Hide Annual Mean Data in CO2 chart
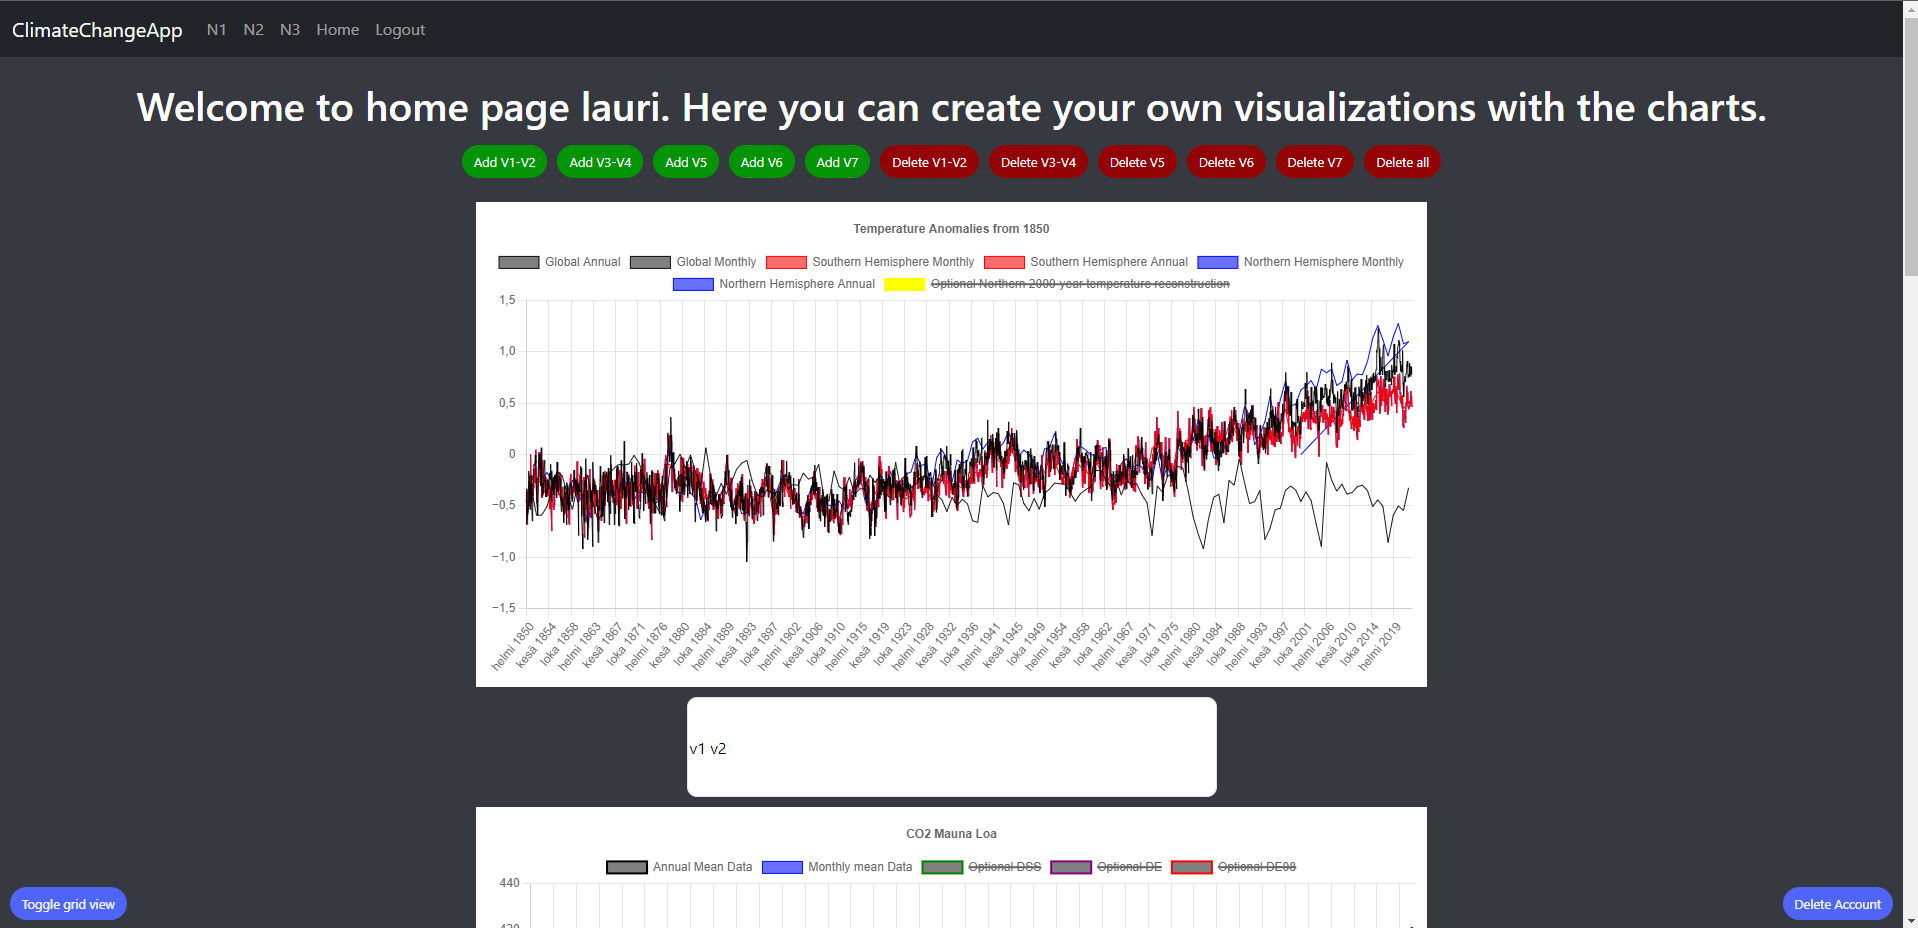1918x928 pixels. (679, 867)
